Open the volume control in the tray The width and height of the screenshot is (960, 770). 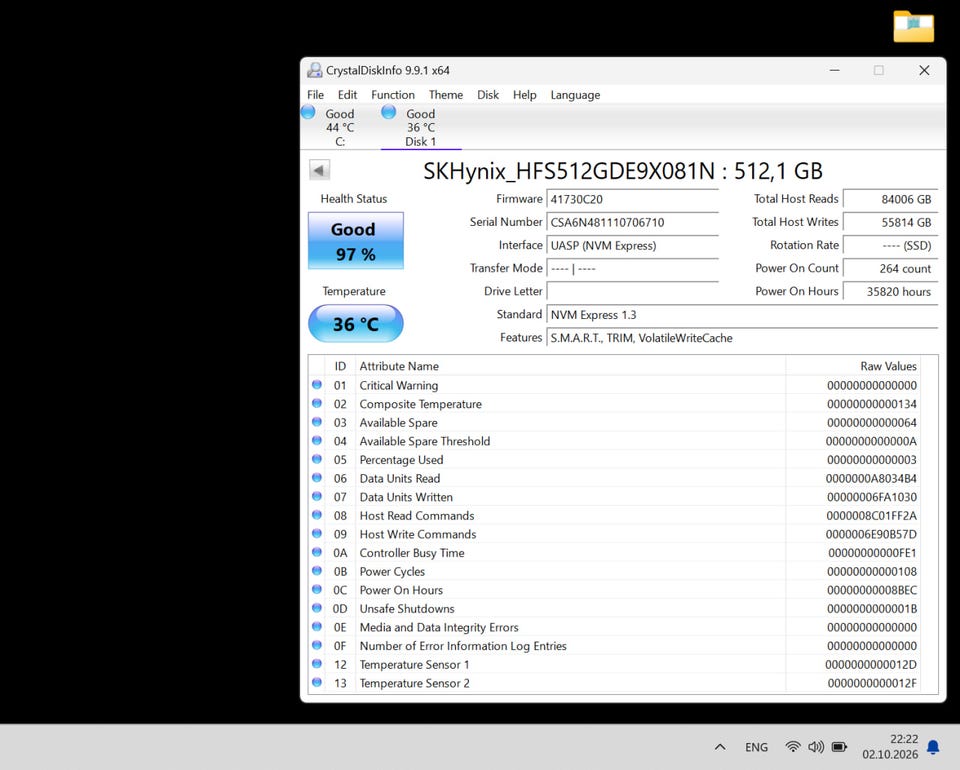coord(816,747)
